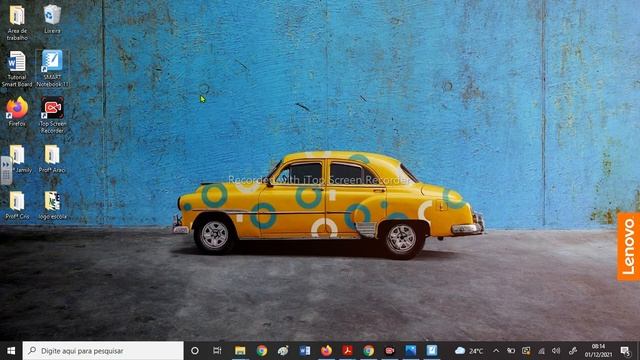Open Task View on the taskbar
640x360 pixels.
tap(217, 351)
